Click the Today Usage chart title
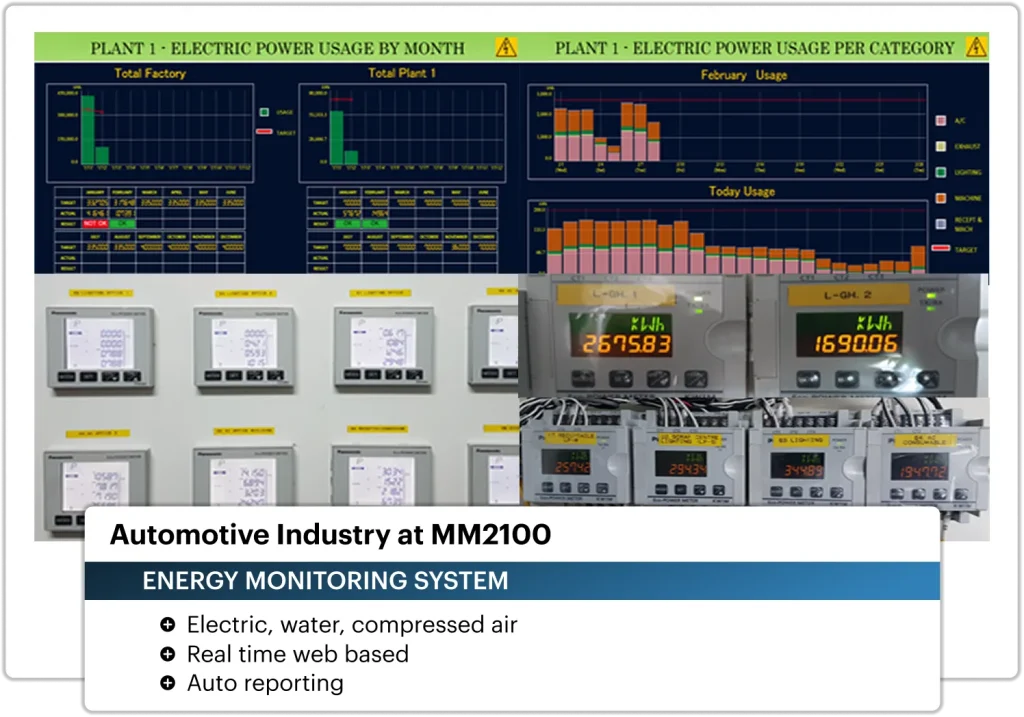The height and width of the screenshot is (717, 1024). click(x=742, y=191)
